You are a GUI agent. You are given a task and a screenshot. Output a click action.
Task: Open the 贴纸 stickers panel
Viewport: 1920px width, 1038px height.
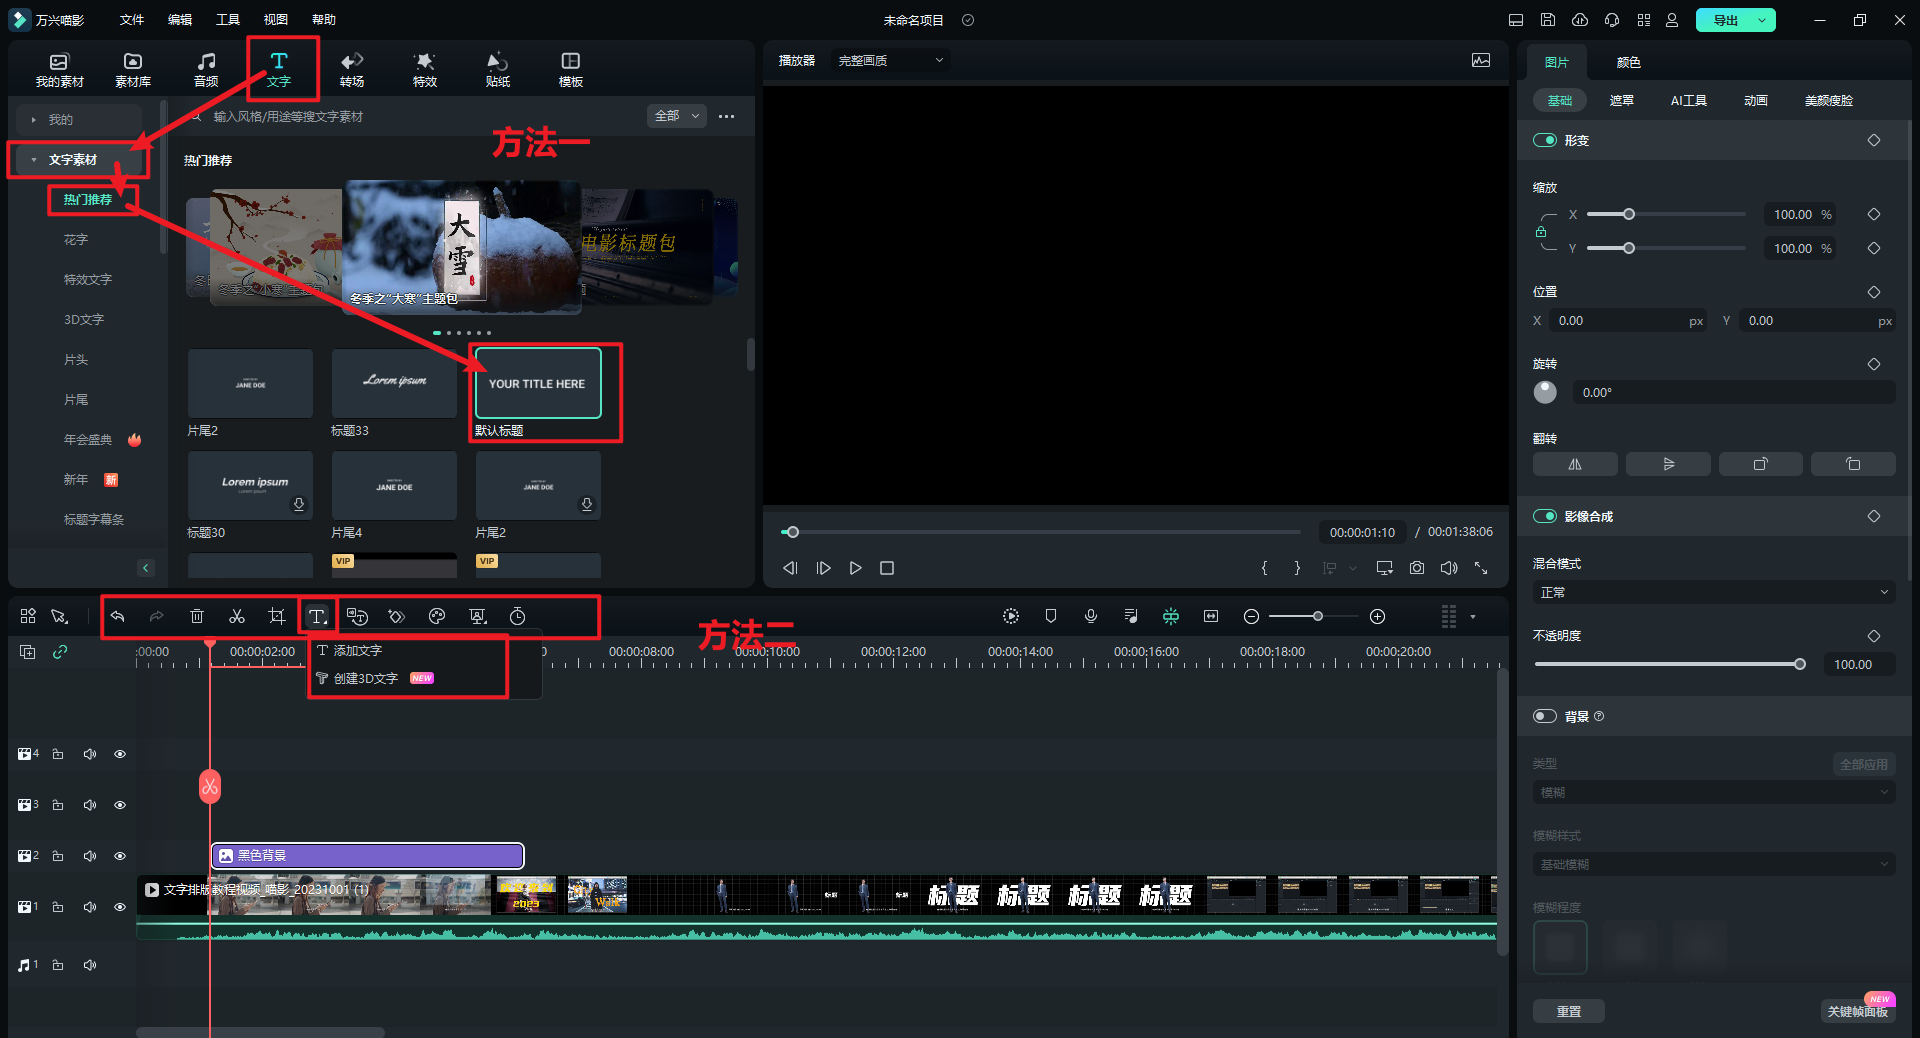click(497, 69)
